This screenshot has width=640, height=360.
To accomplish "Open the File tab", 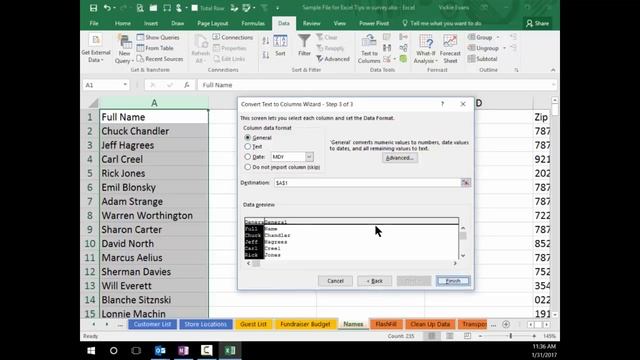I will tap(94, 23).
